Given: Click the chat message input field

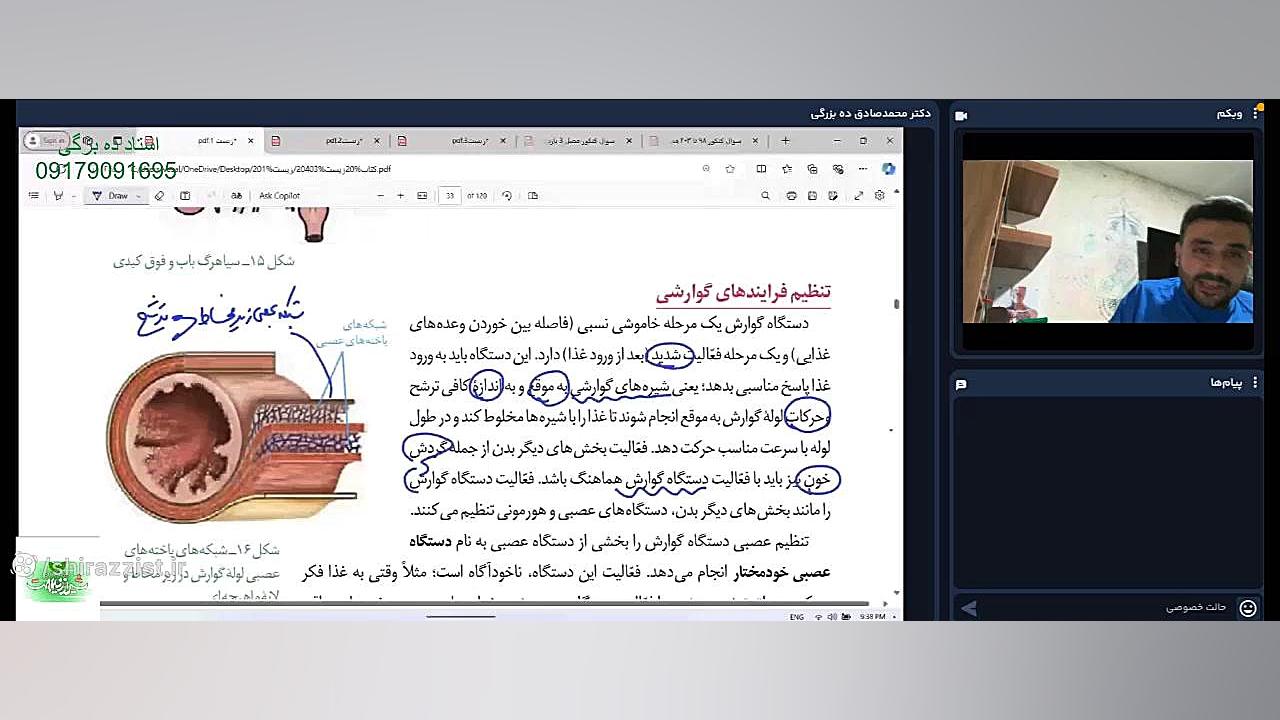Looking at the screenshot, I should coord(1108,608).
